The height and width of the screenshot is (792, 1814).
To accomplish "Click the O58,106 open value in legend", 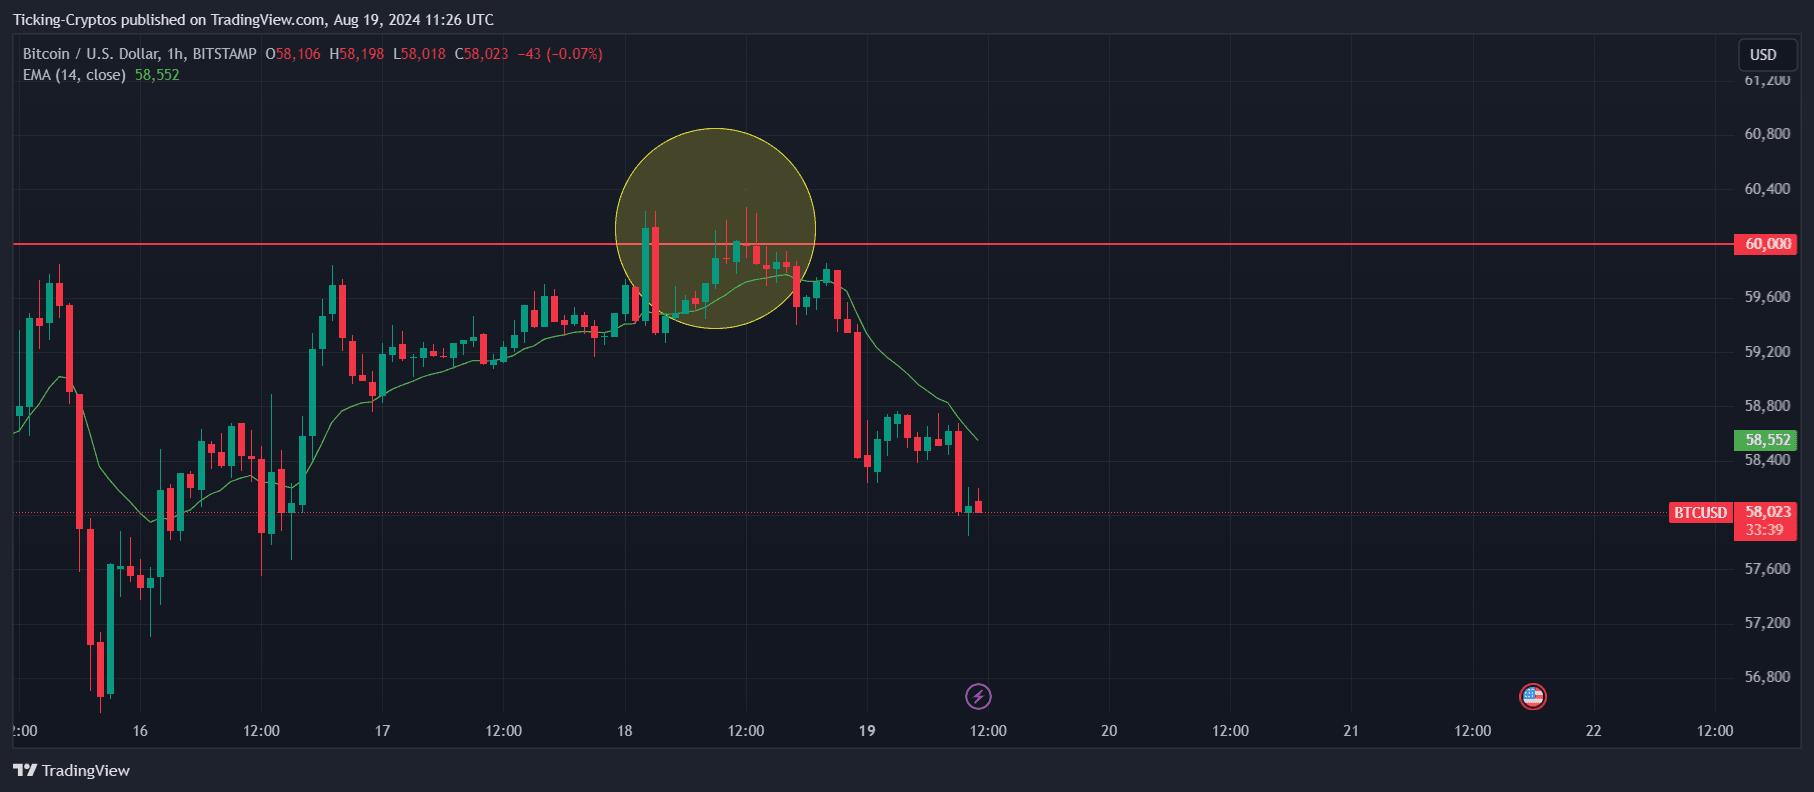I will click(x=293, y=54).
